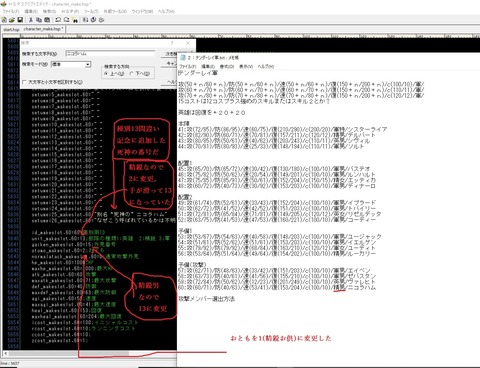Screen dimensions: 480x368
Task: Click the Cut scissors toolbar icon
Action: point(31,20)
